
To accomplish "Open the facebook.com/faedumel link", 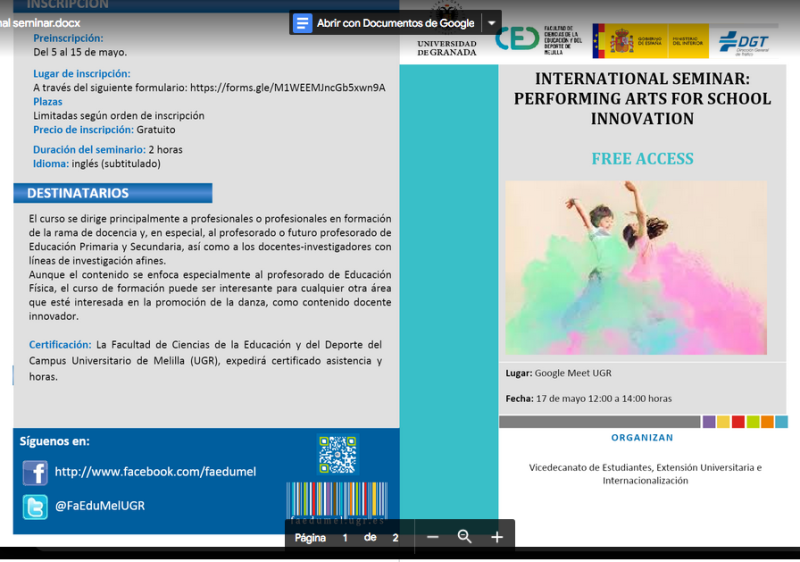I will coord(155,472).
